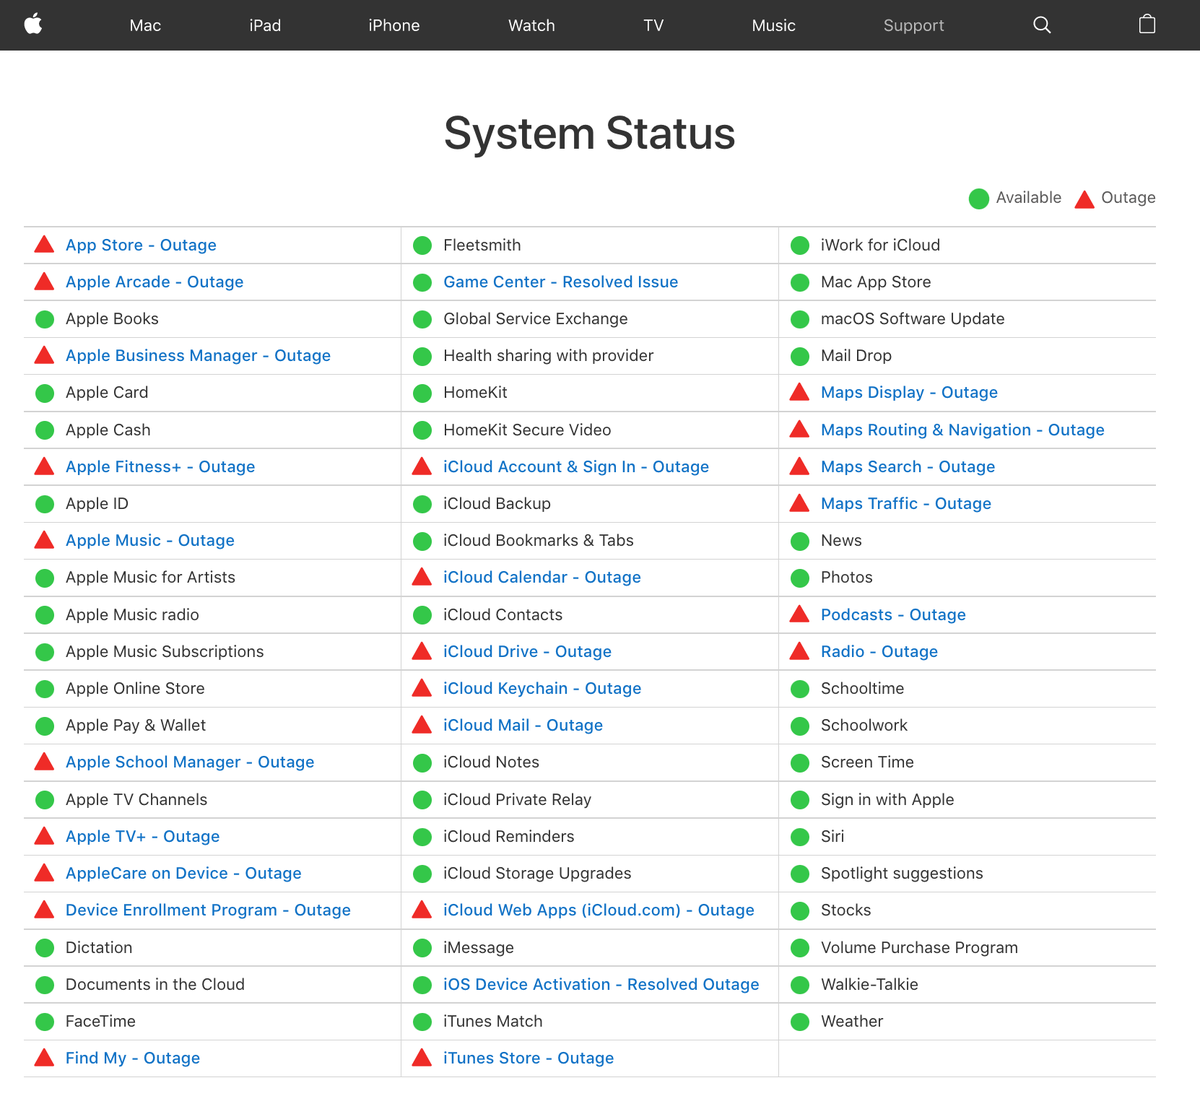
Task: Open AppleCare on Device - Outage link
Action: click(183, 874)
